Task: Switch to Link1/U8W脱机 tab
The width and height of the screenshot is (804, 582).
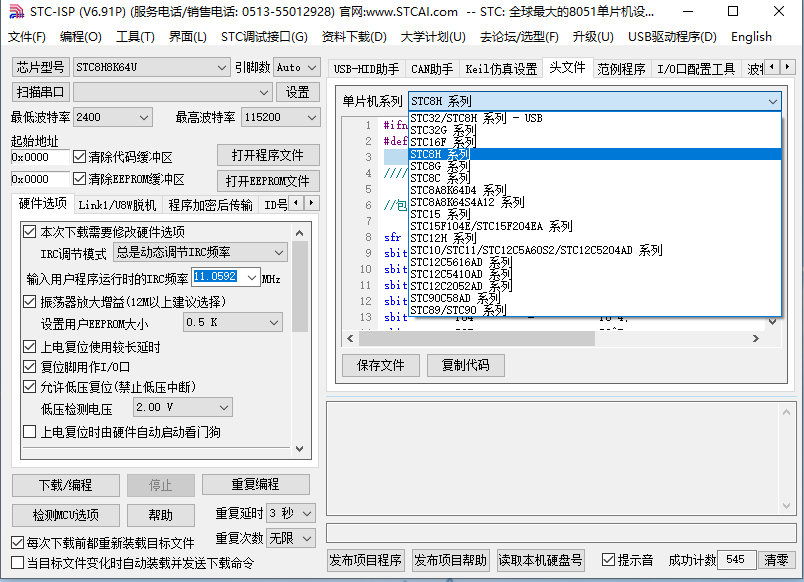Action: pos(117,205)
